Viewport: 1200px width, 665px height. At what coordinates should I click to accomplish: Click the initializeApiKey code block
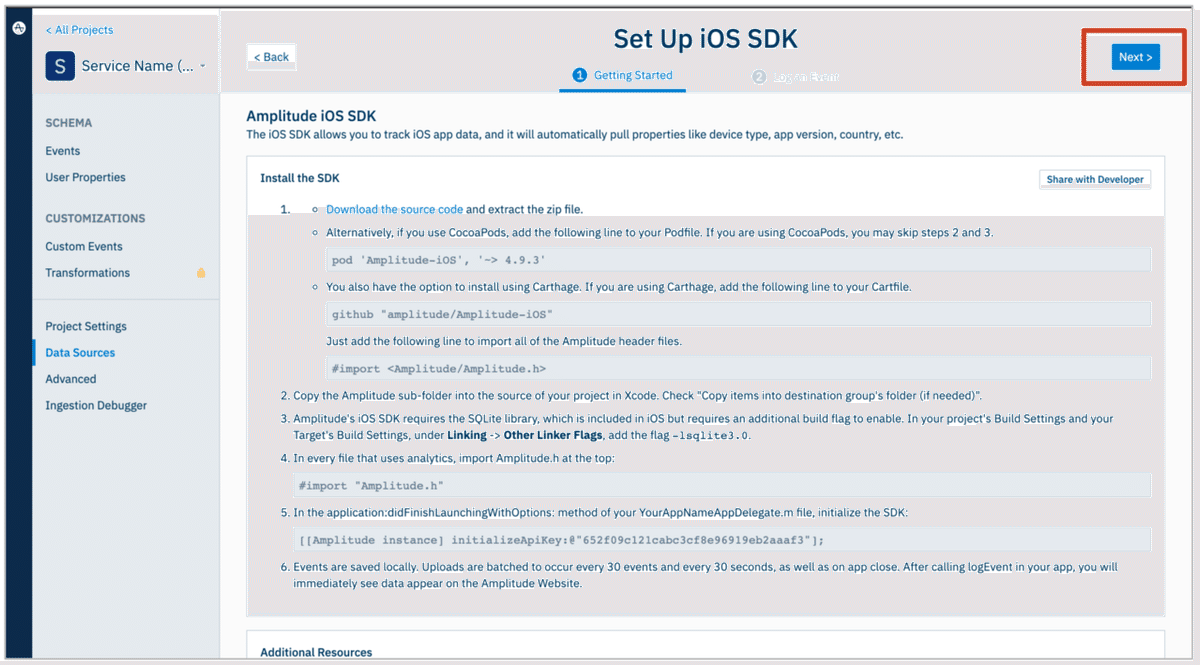[722, 540]
